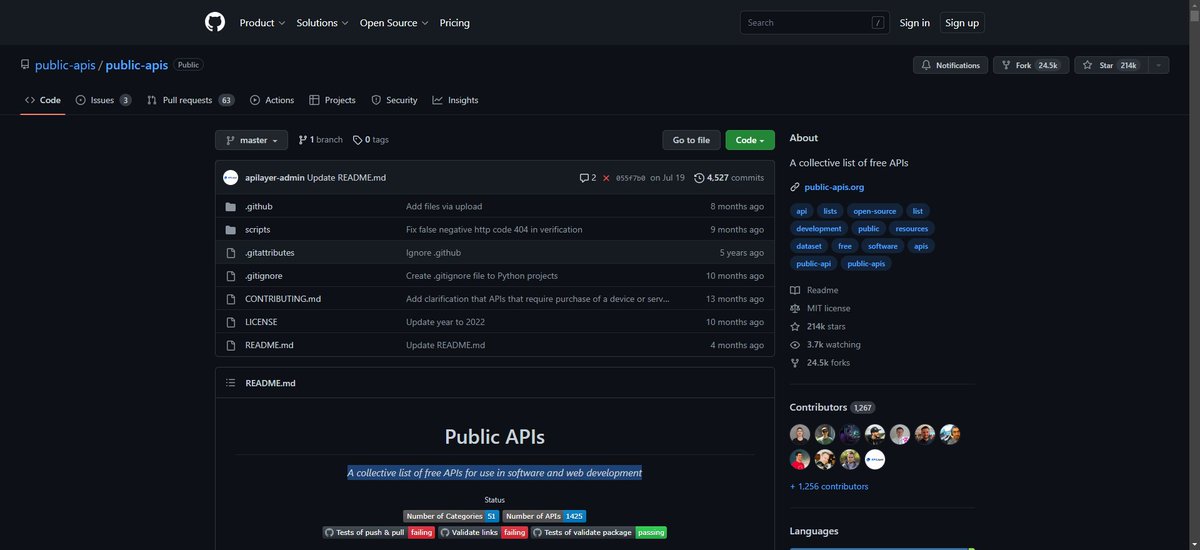Open the .gitattributes file

coord(270,252)
